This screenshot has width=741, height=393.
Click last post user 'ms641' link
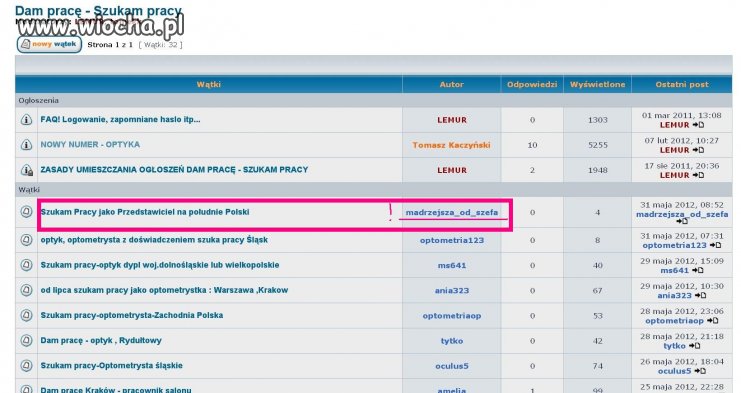click(x=674, y=271)
